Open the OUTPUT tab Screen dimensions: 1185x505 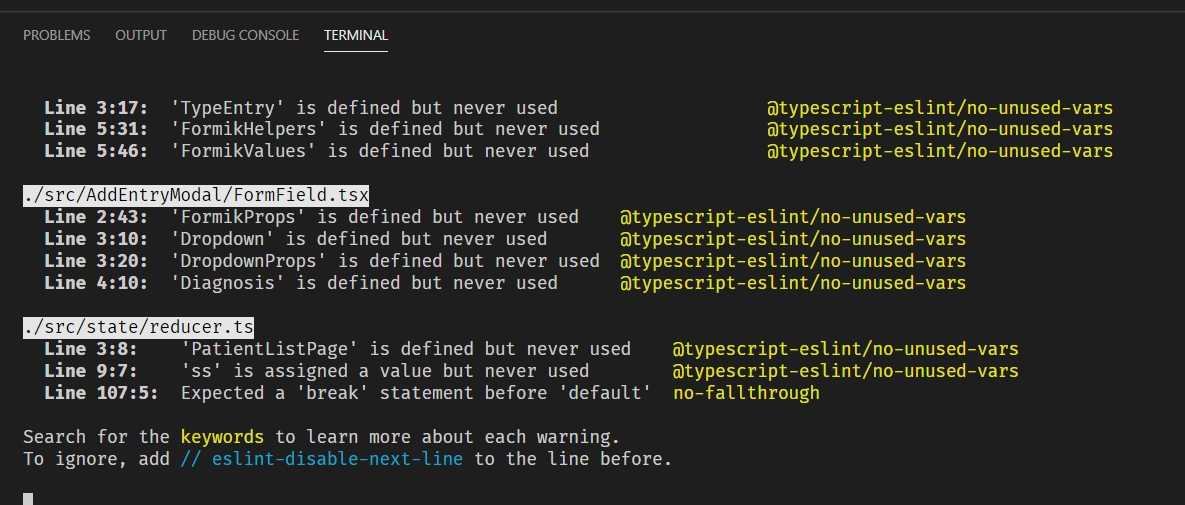[141, 36]
